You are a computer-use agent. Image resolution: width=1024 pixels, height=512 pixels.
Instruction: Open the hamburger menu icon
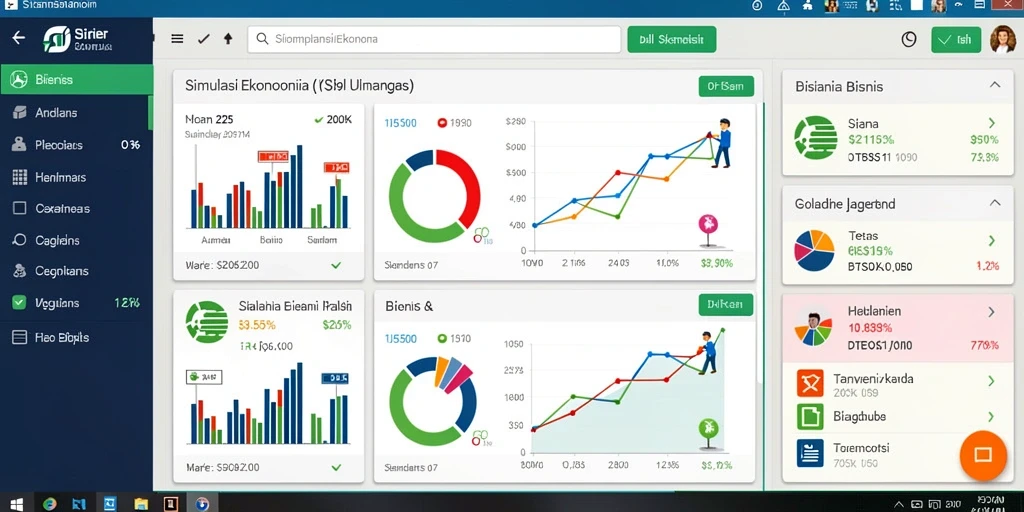[177, 39]
